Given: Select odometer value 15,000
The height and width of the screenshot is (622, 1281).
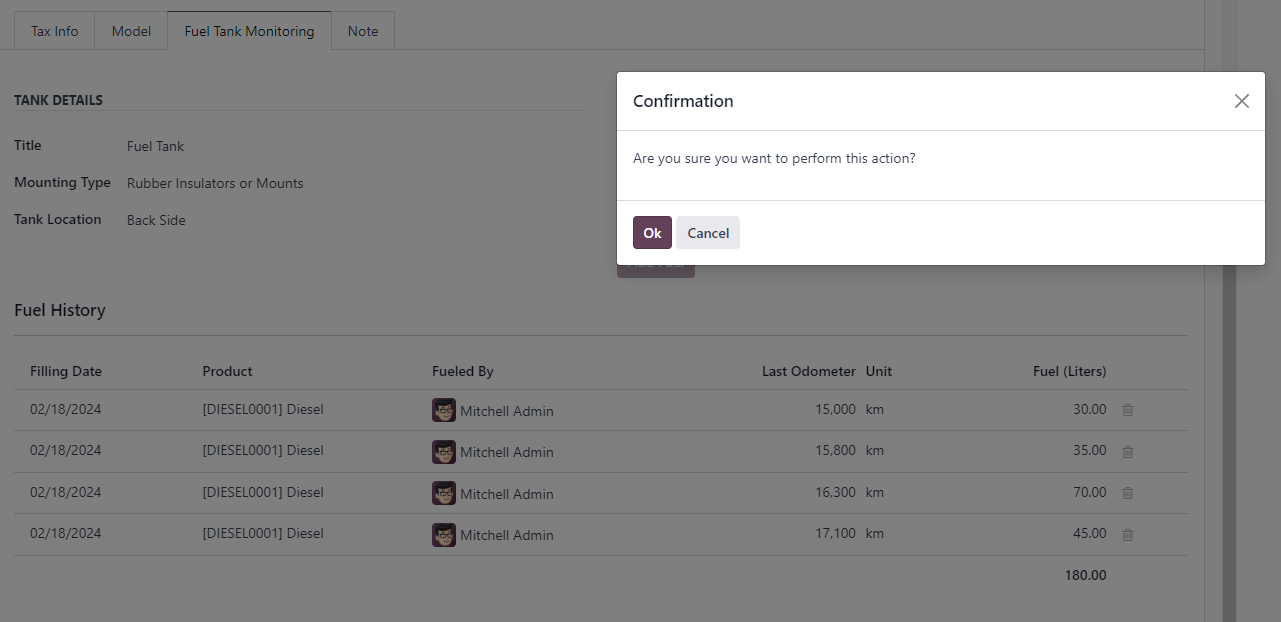Looking at the screenshot, I should point(835,409).
